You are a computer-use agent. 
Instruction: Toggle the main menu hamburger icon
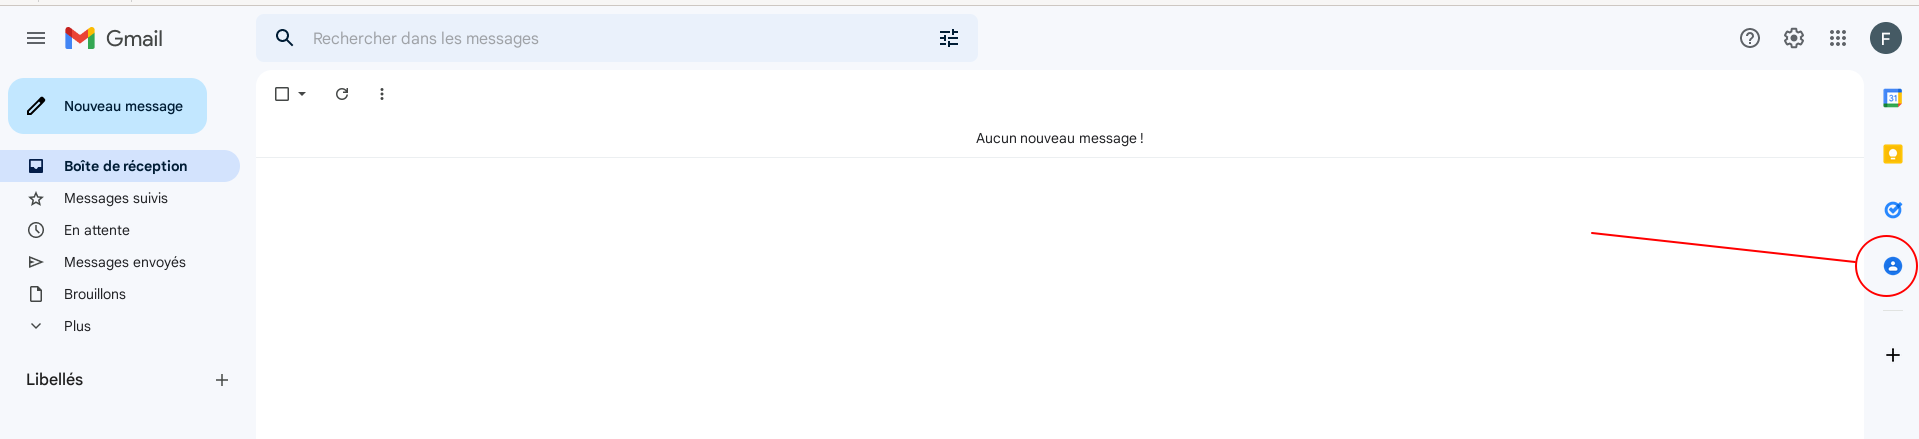click(36, 38)
